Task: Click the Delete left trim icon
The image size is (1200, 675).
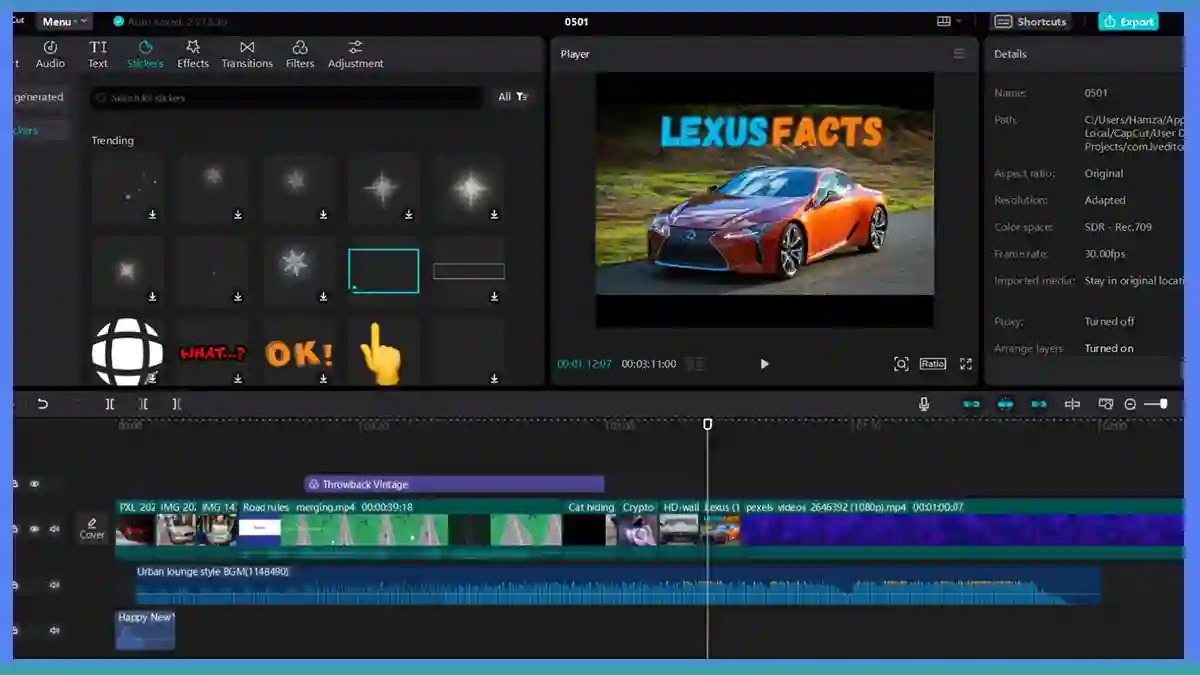Action: pos(144,404)
